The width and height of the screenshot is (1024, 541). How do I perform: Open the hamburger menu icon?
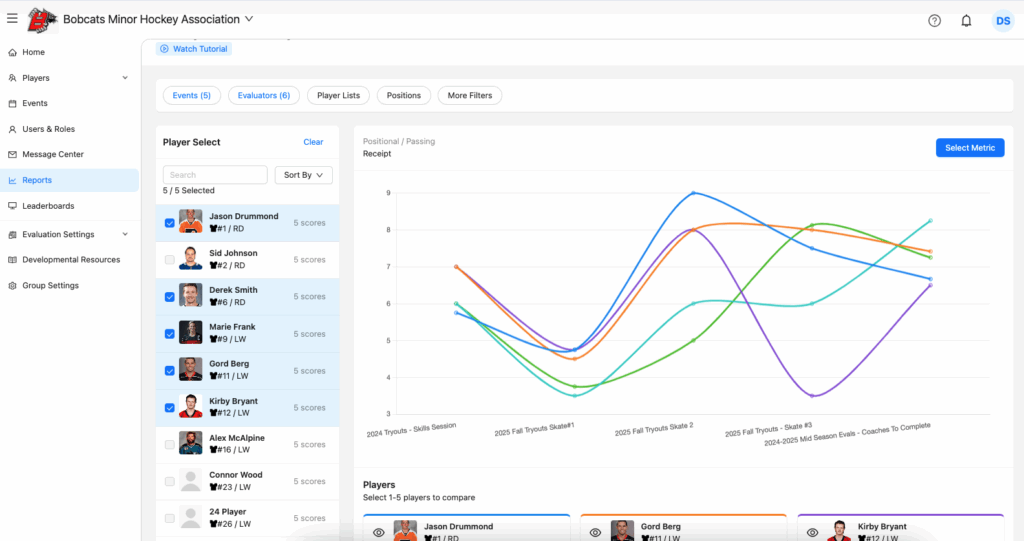[x=12, y=18]
